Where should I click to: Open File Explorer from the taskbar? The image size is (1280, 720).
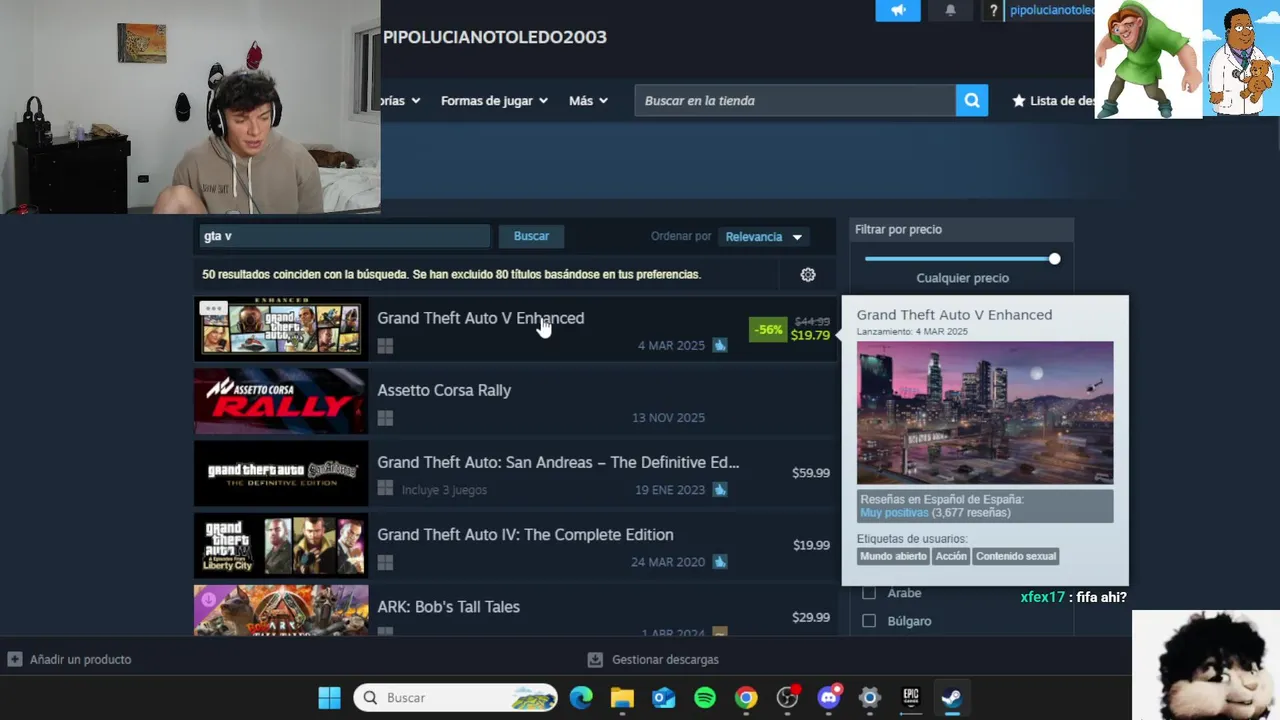[x=622, y=698]
